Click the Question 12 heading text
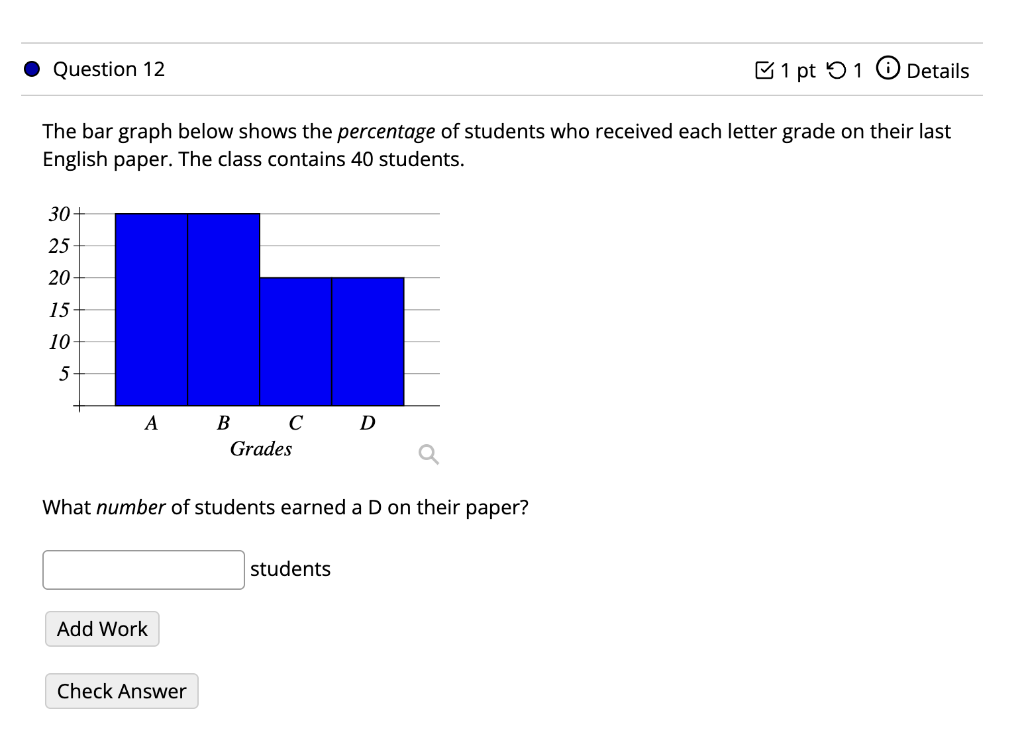This screenshot has height=748, width=1024. click(109, 69)
